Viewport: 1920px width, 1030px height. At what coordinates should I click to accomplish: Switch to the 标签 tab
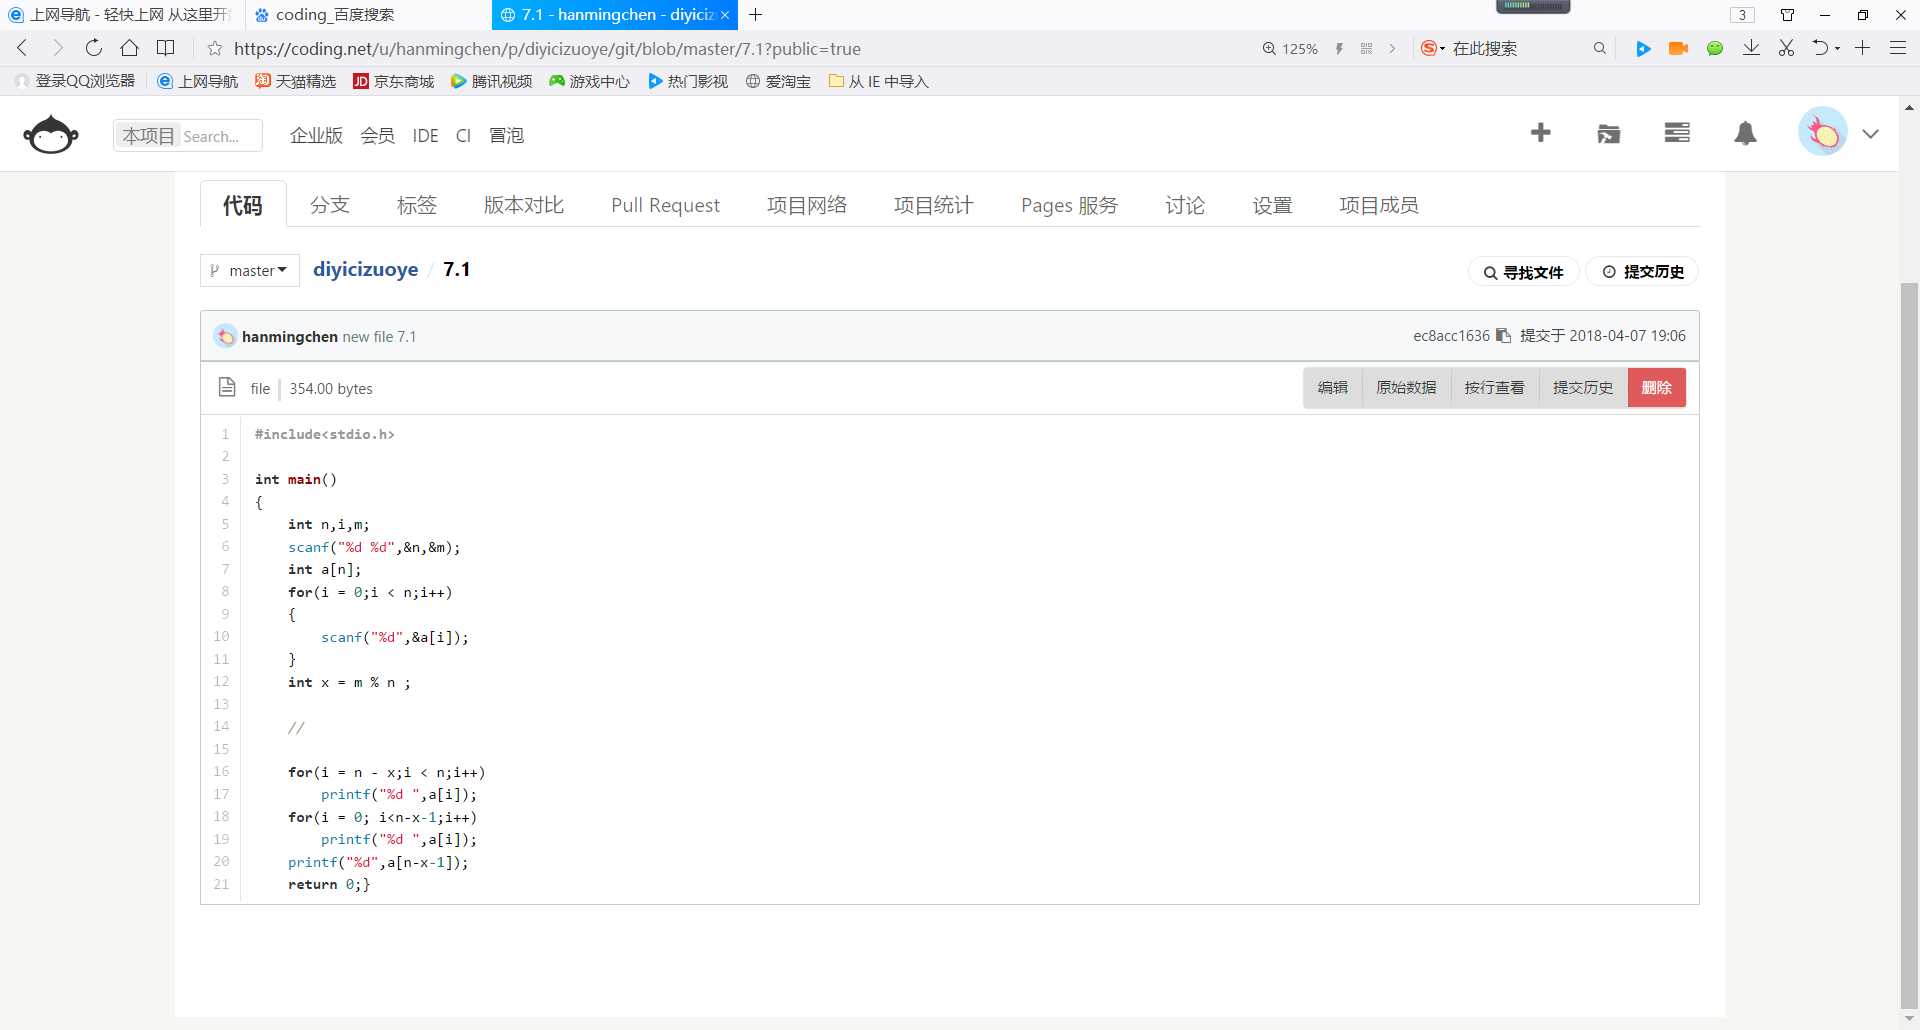[x=417, y=205]
